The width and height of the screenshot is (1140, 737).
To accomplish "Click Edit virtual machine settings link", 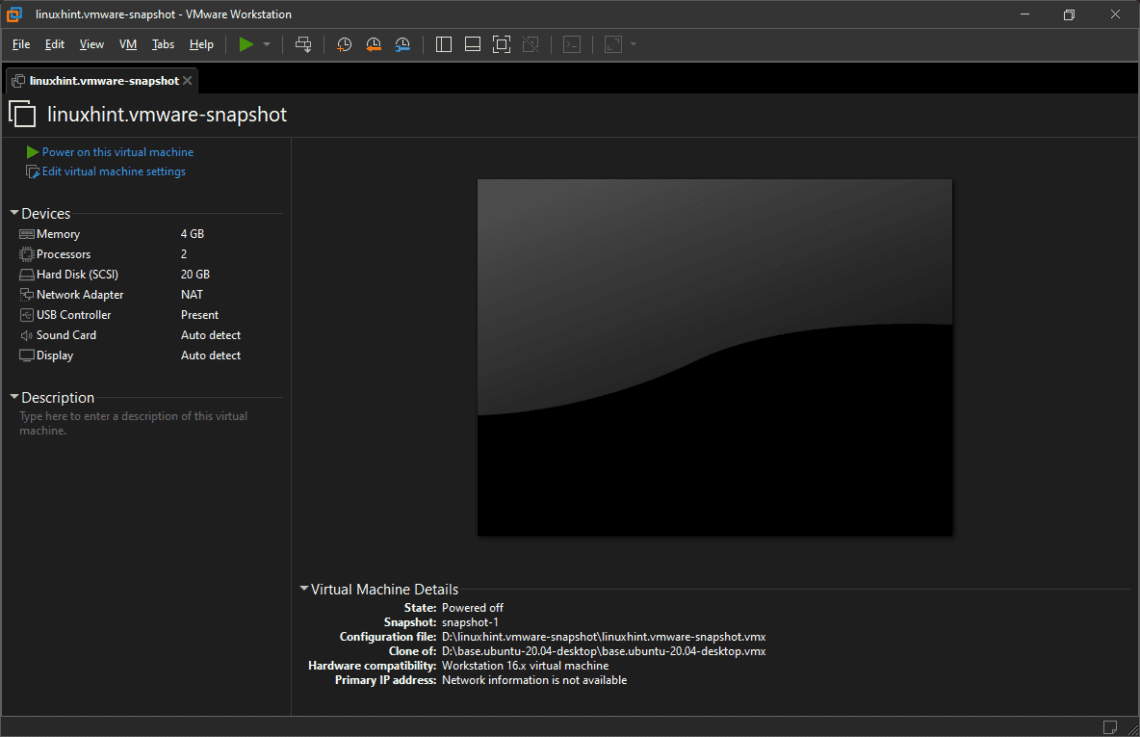I will (x=113, y=172).
